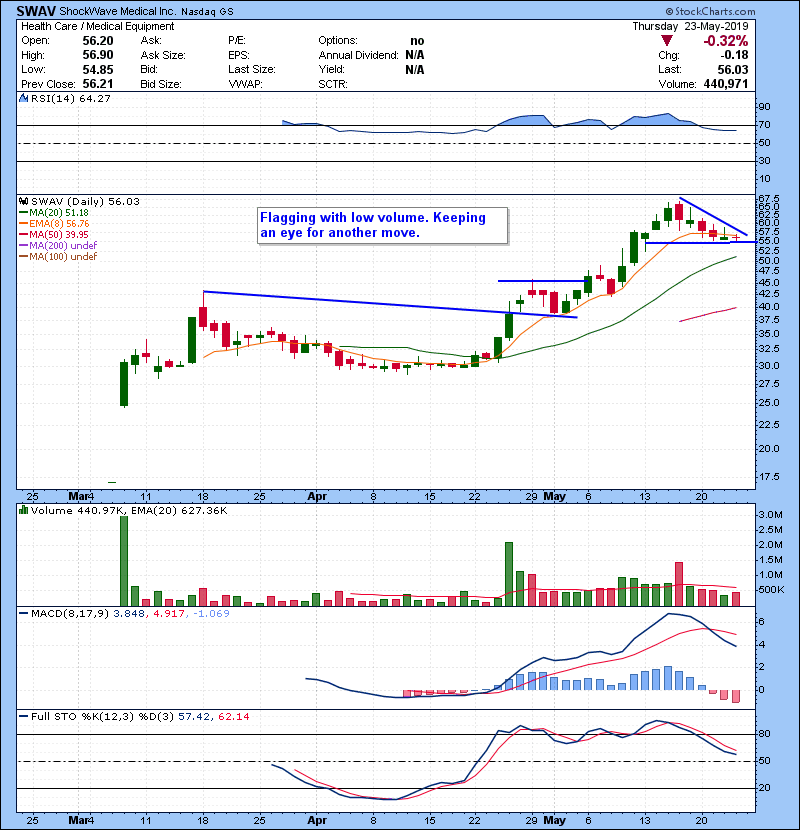Click the Volume 440.97K panel label
Viewport: 800px width, 830px height.
[78, 511]
